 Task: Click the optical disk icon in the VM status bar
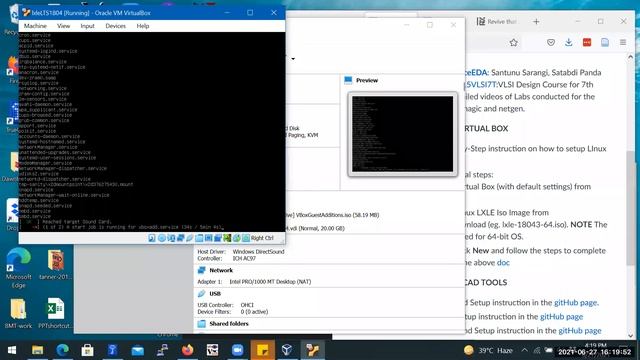(x=162, y=238)
